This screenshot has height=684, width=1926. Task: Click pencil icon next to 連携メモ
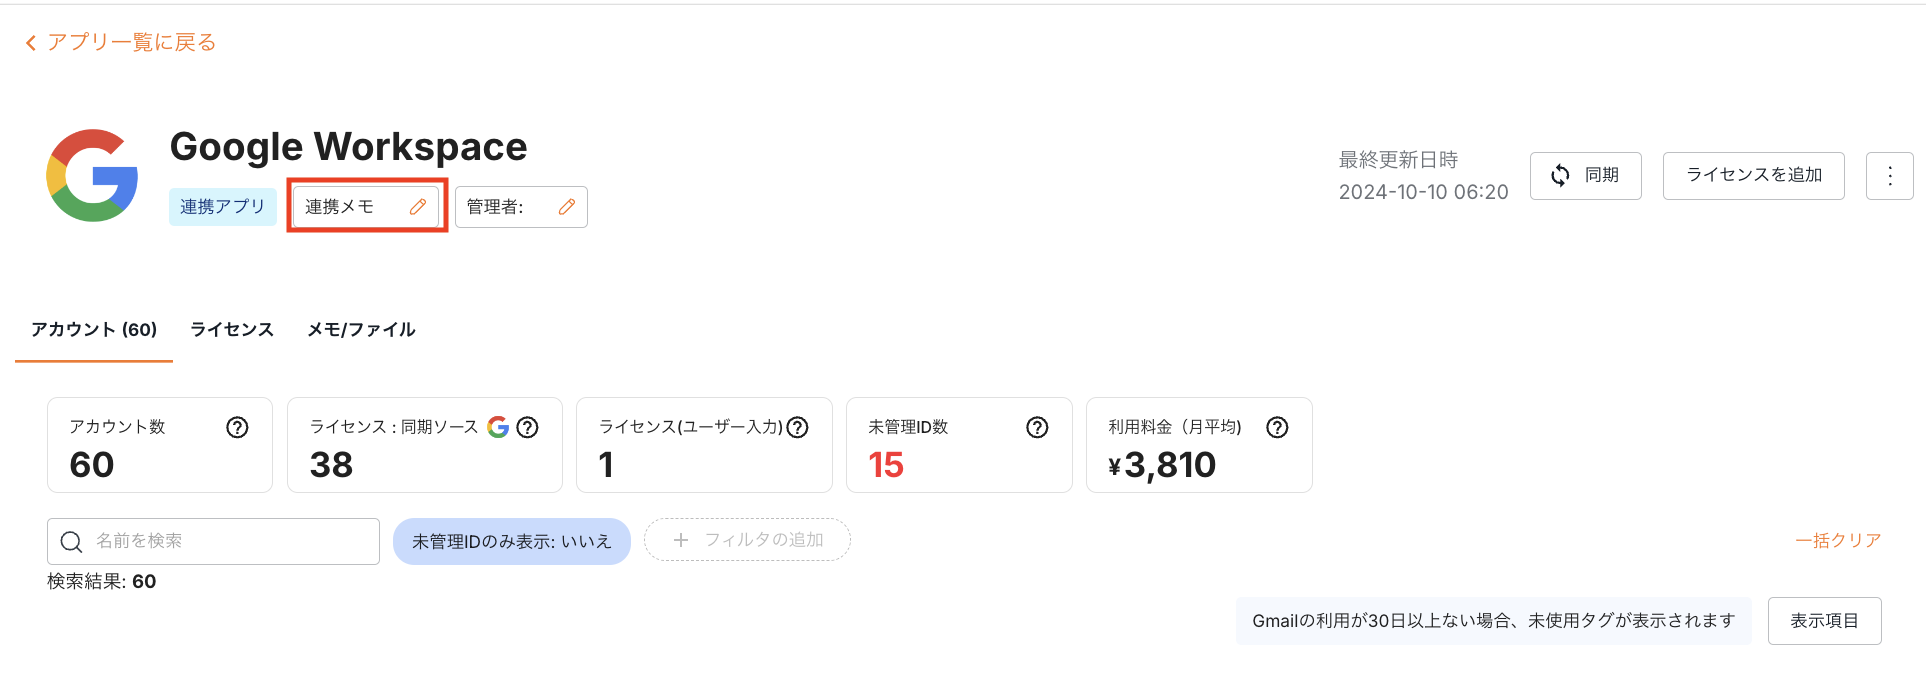click(418, 207)
